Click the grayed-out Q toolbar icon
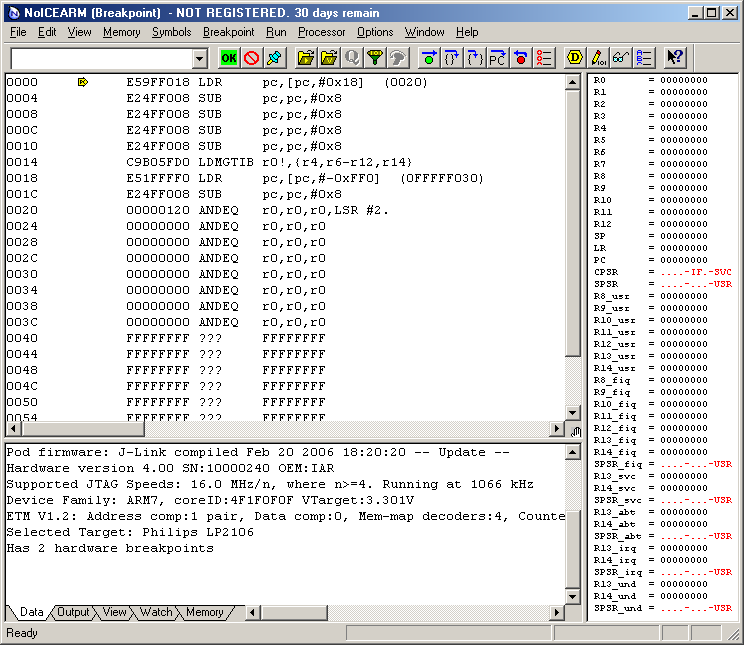This screenshot has height=645, width=744. (x=352, y=58)
